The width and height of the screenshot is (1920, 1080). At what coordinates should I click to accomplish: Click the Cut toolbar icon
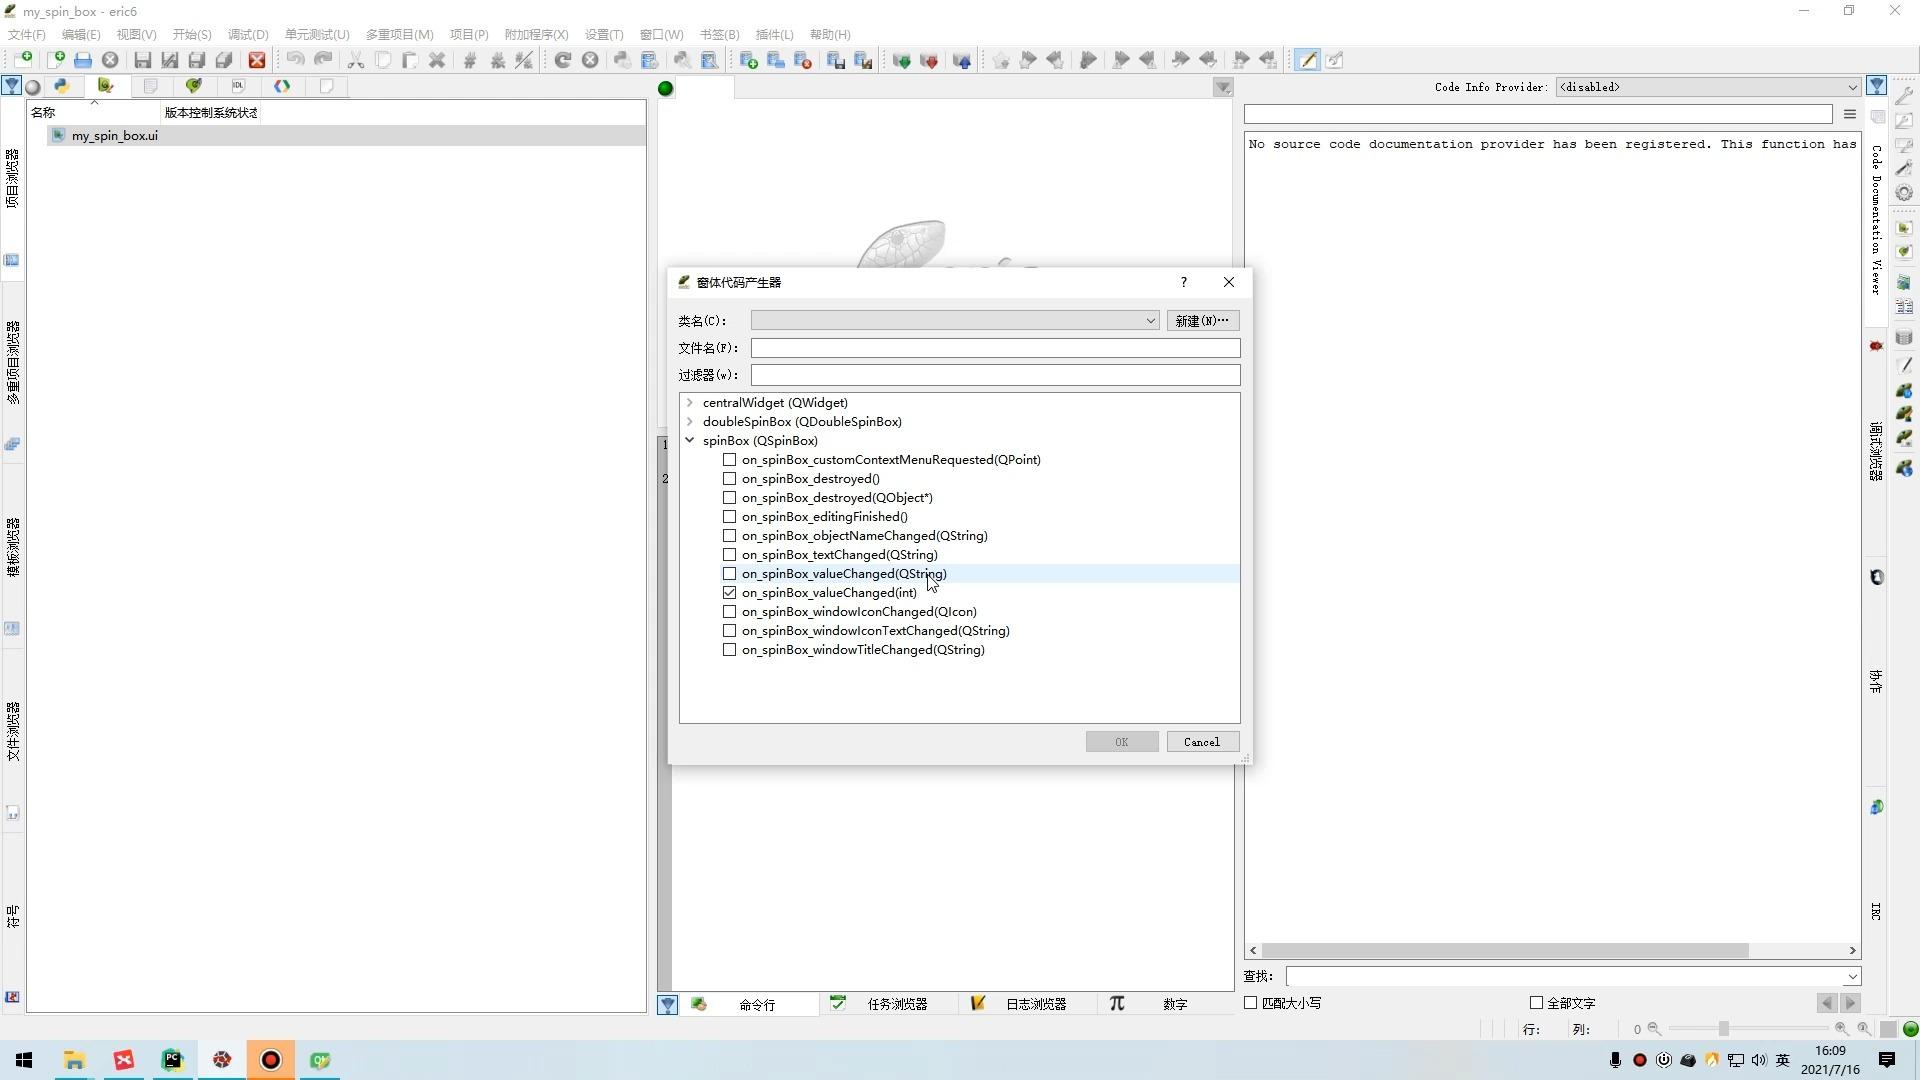coord(355,60)
